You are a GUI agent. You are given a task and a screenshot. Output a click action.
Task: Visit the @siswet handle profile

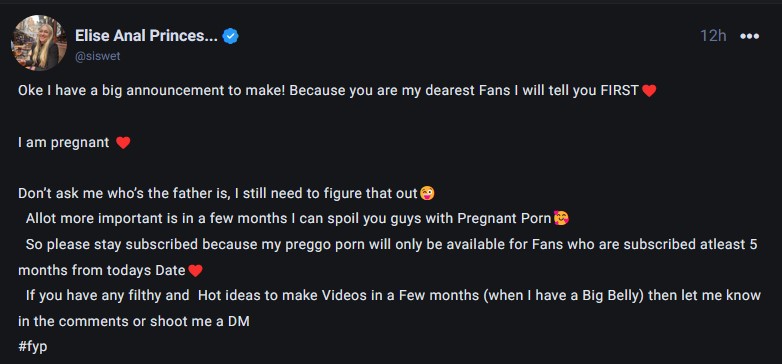pos(98,56)
